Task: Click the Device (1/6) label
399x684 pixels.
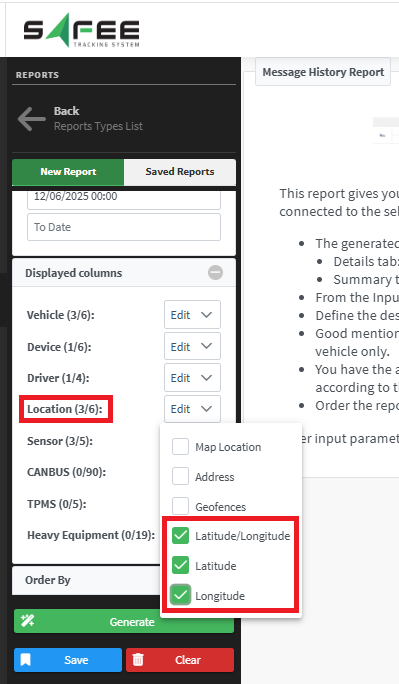Action: (59, 347)
